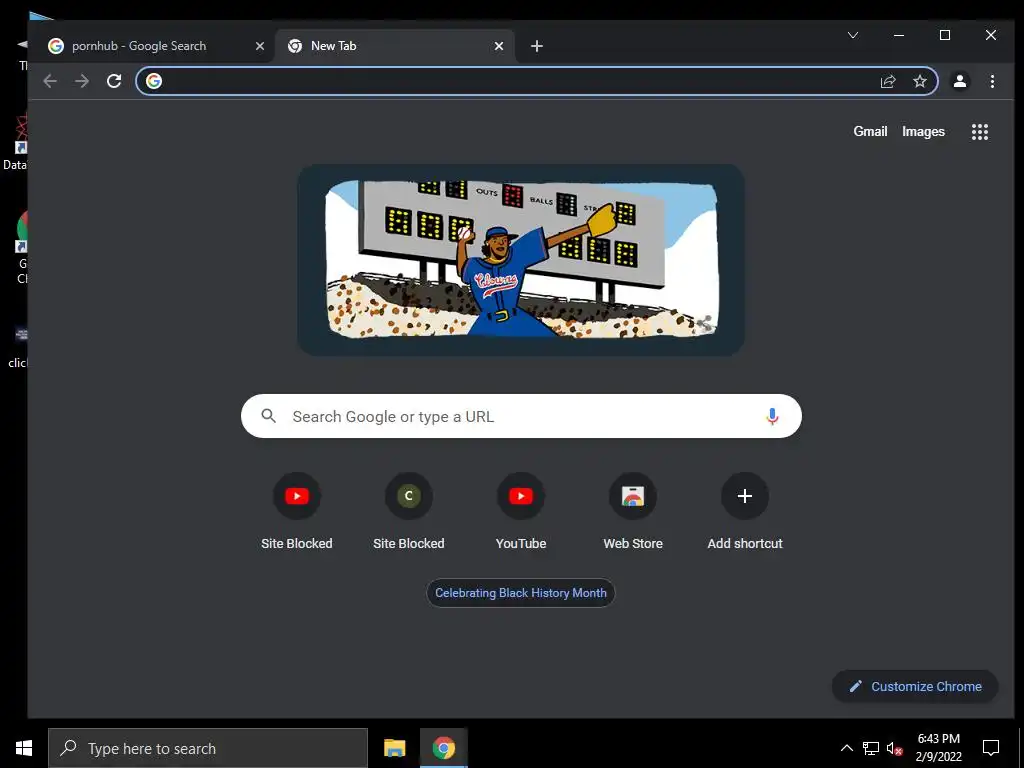1024x768 pixels.
Task: Show hidden system tray icons
Action: pyautogui.click(x=846, y=748)
